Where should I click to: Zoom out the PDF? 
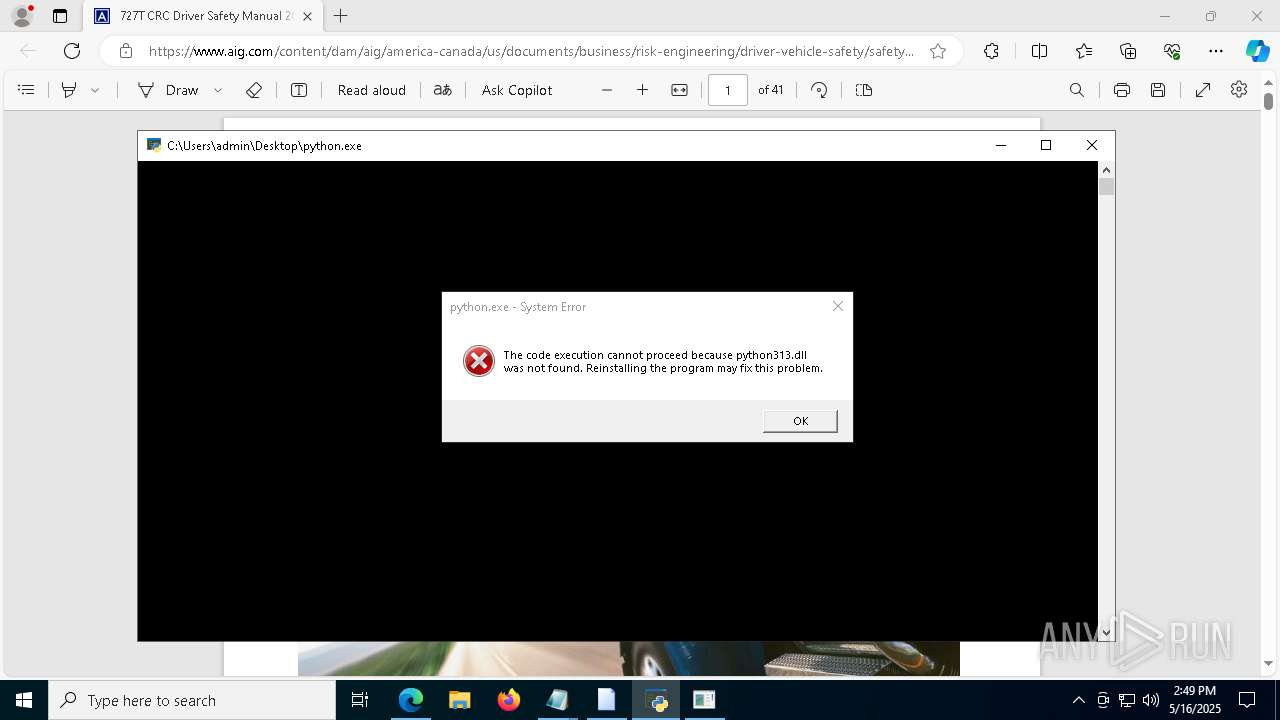pos(607,90)
